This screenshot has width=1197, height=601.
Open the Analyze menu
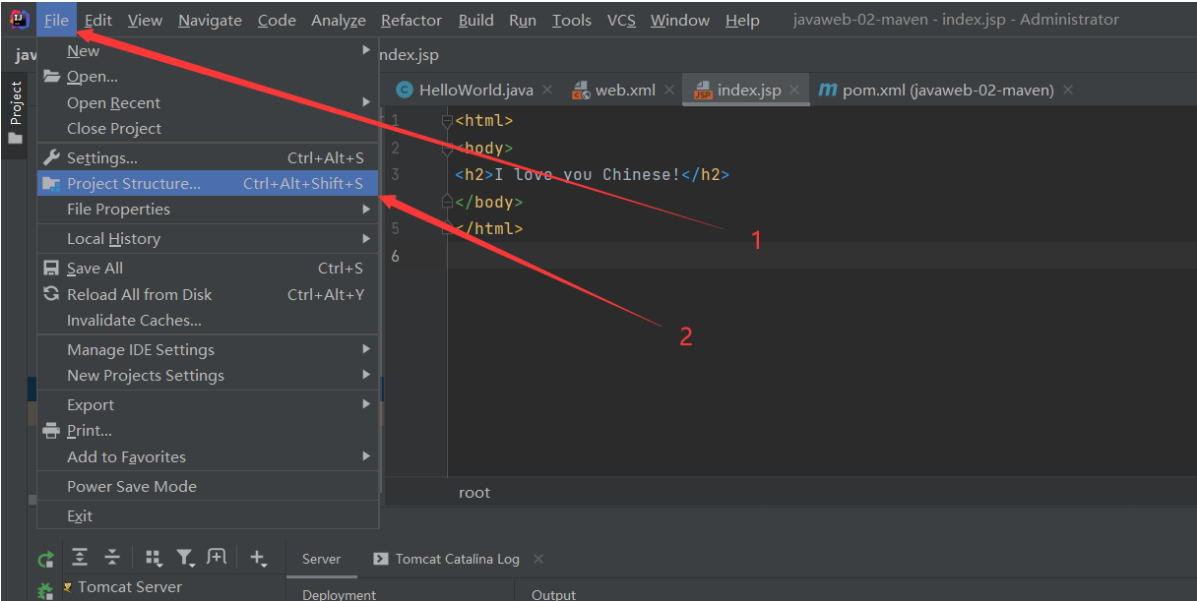click(x=338, y=21)
